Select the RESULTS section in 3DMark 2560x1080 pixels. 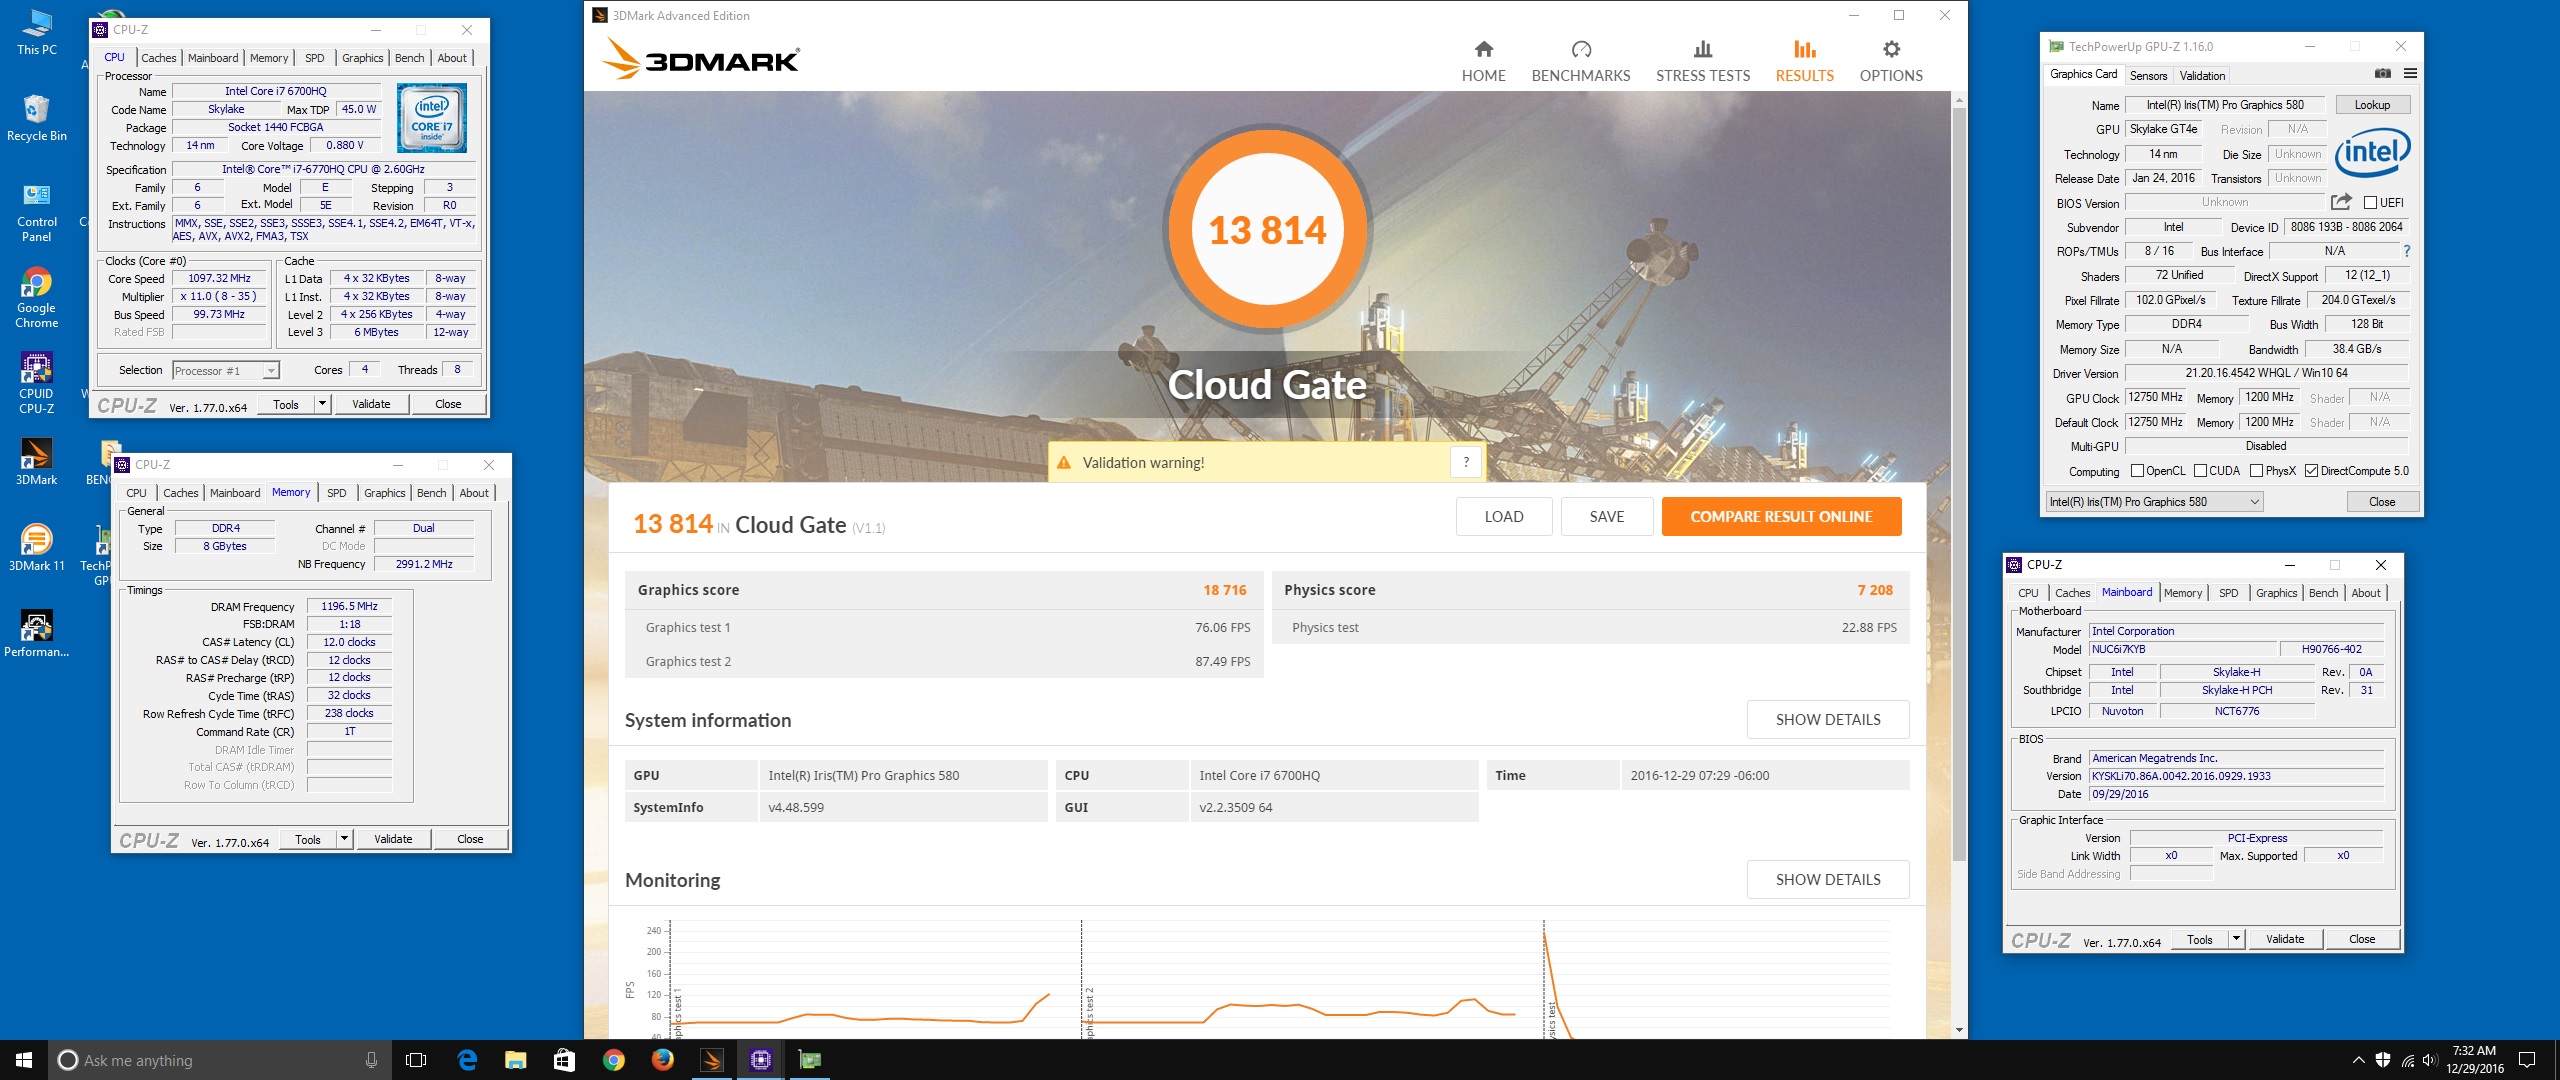(x=1804, y=61)
